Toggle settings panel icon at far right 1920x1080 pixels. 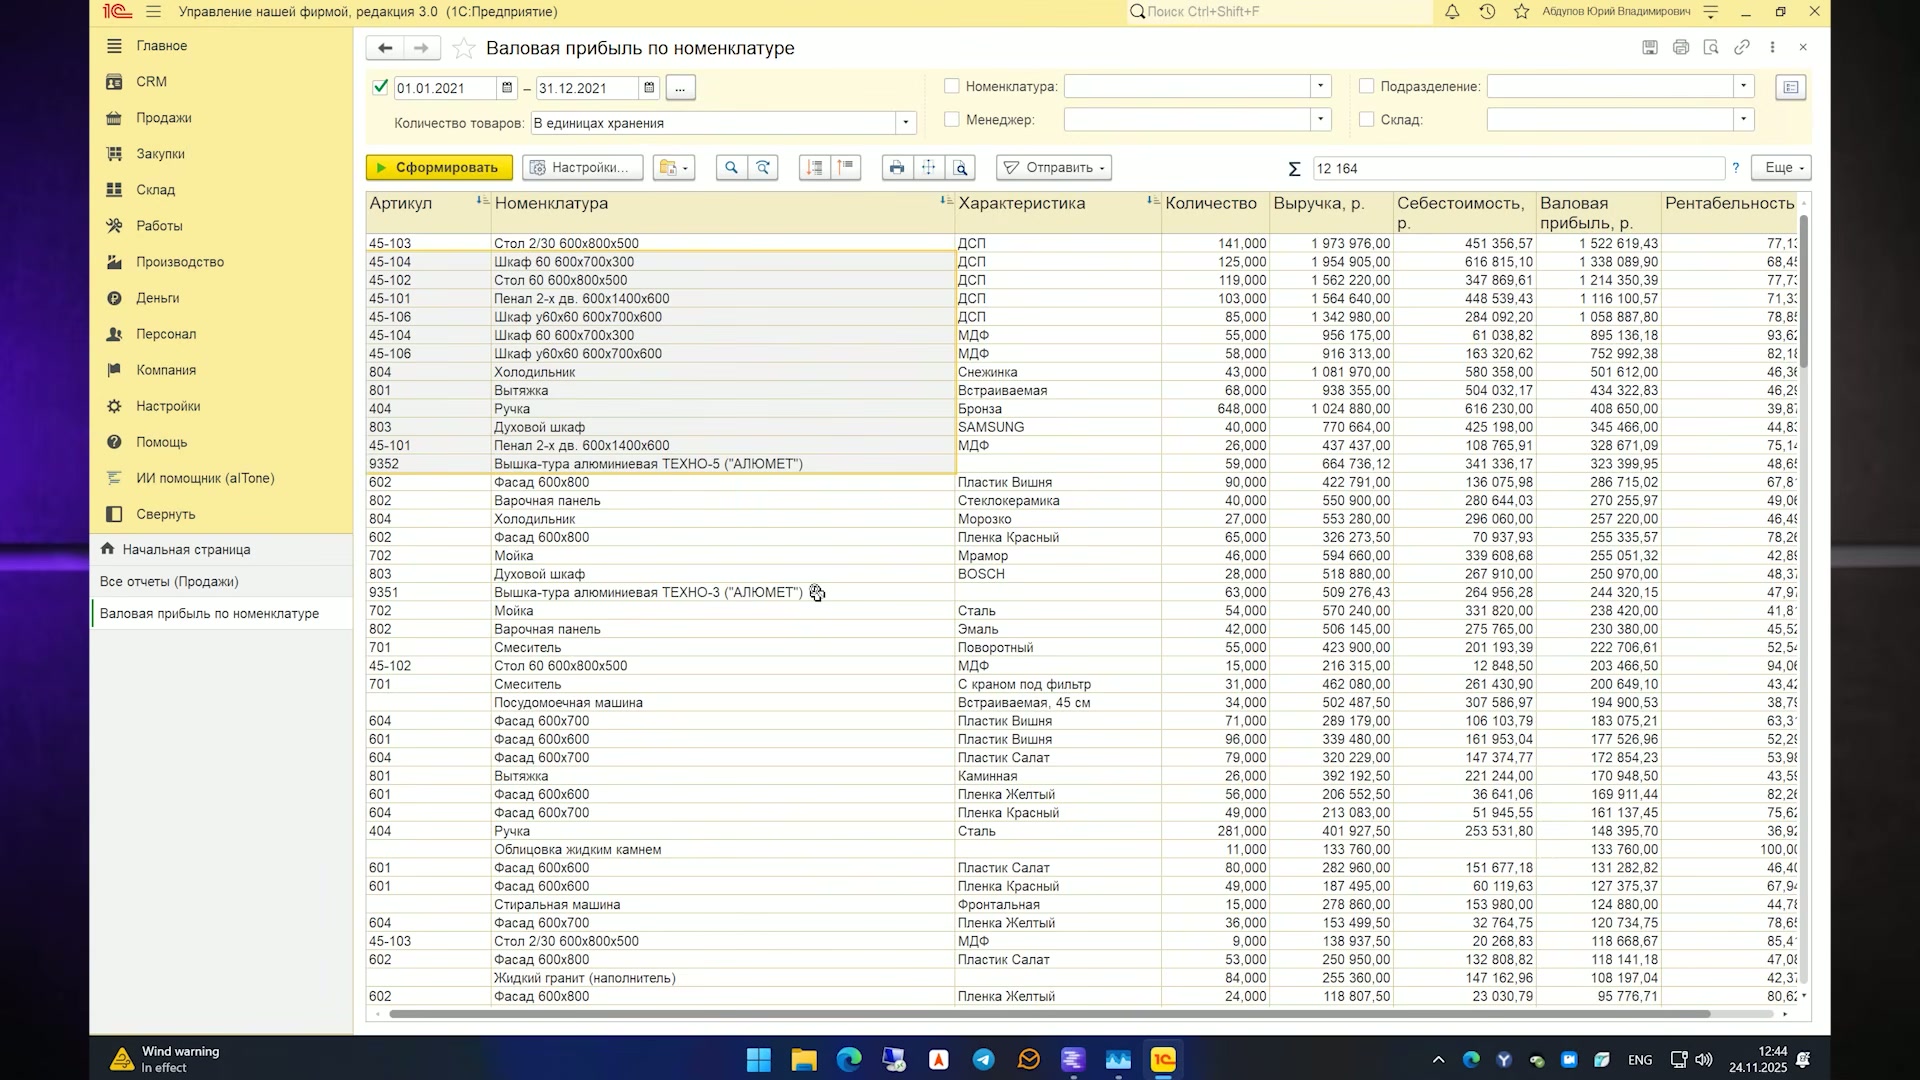tap(1791, 87)
